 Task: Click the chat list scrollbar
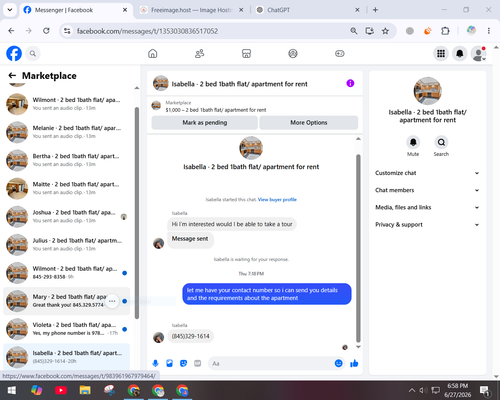[137, 213]
